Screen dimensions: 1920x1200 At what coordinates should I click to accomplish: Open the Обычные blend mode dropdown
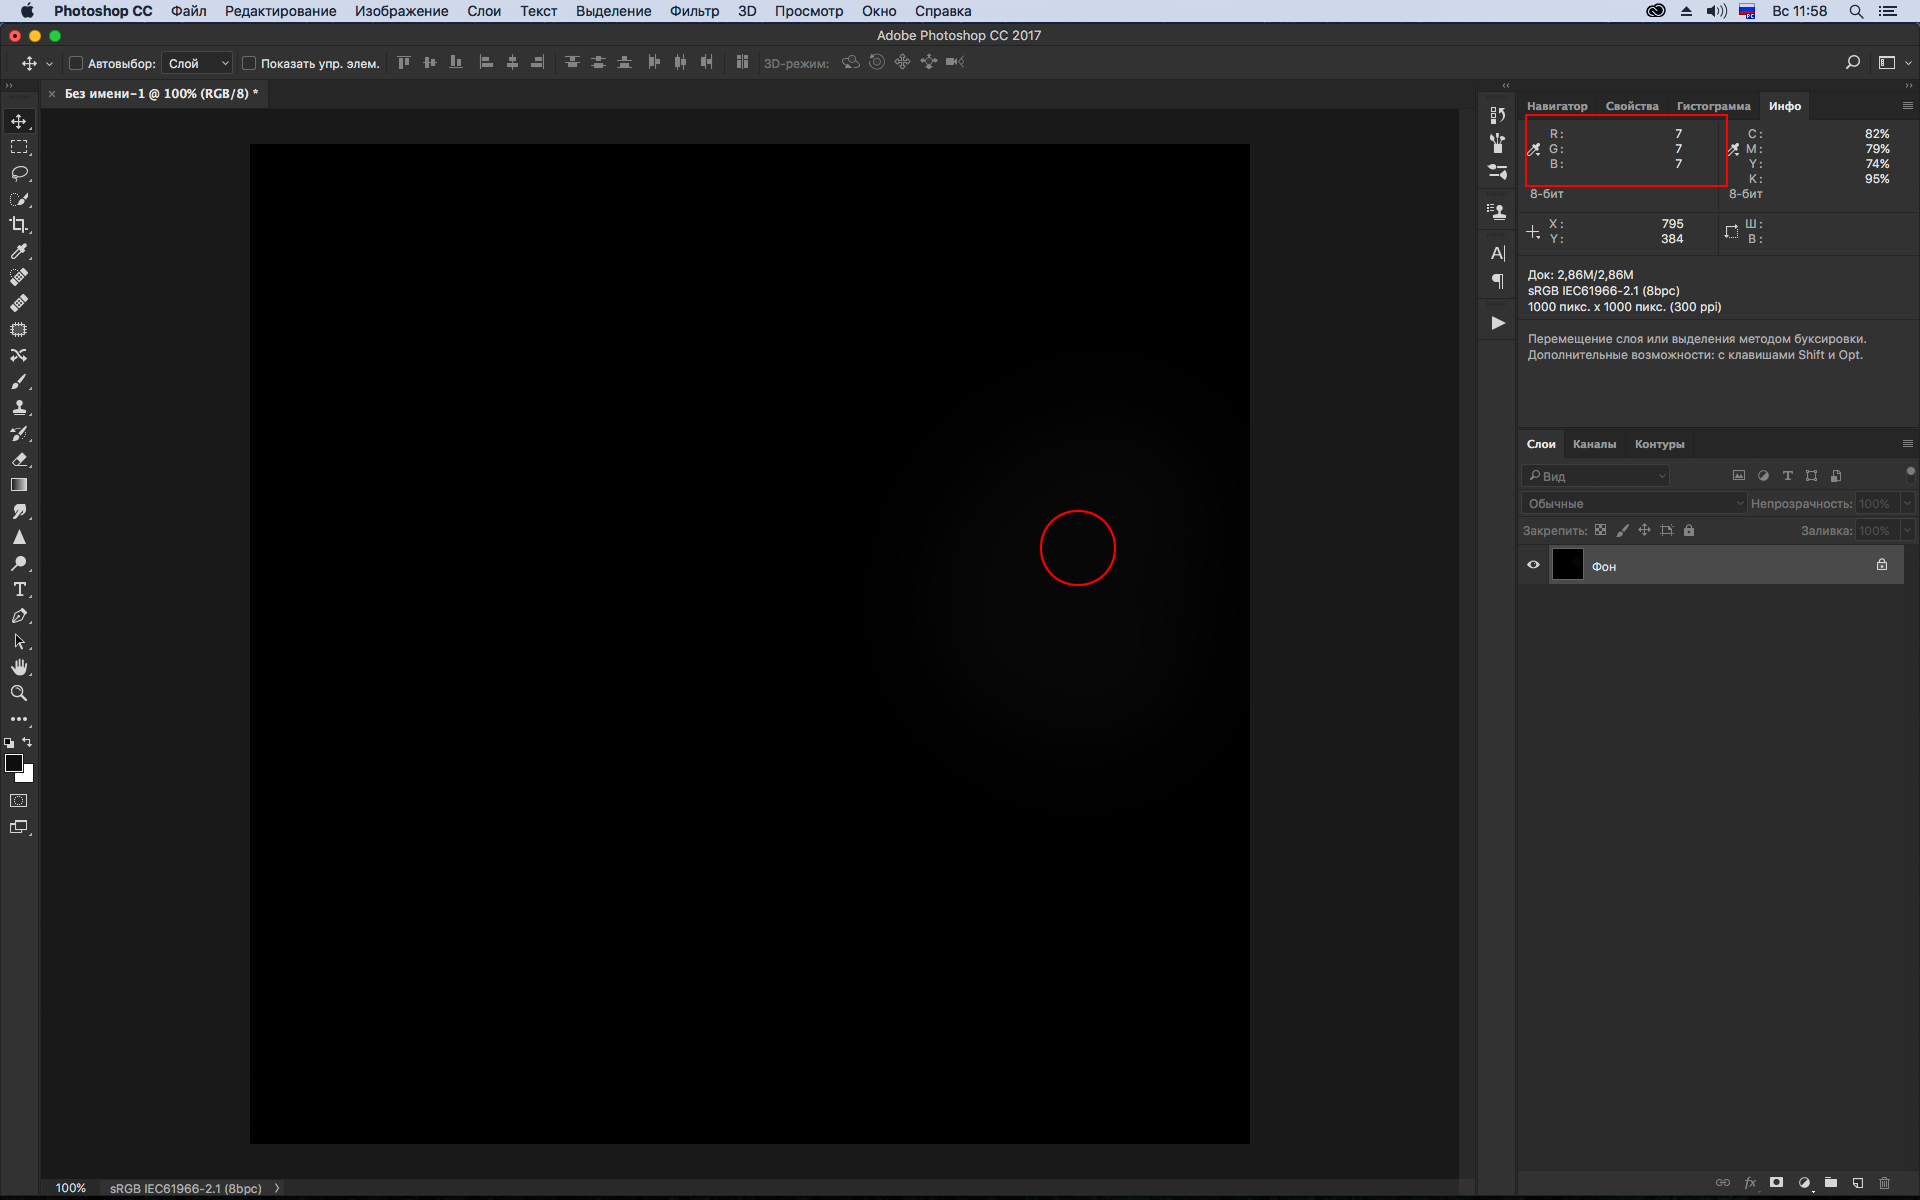[1633, 503]
